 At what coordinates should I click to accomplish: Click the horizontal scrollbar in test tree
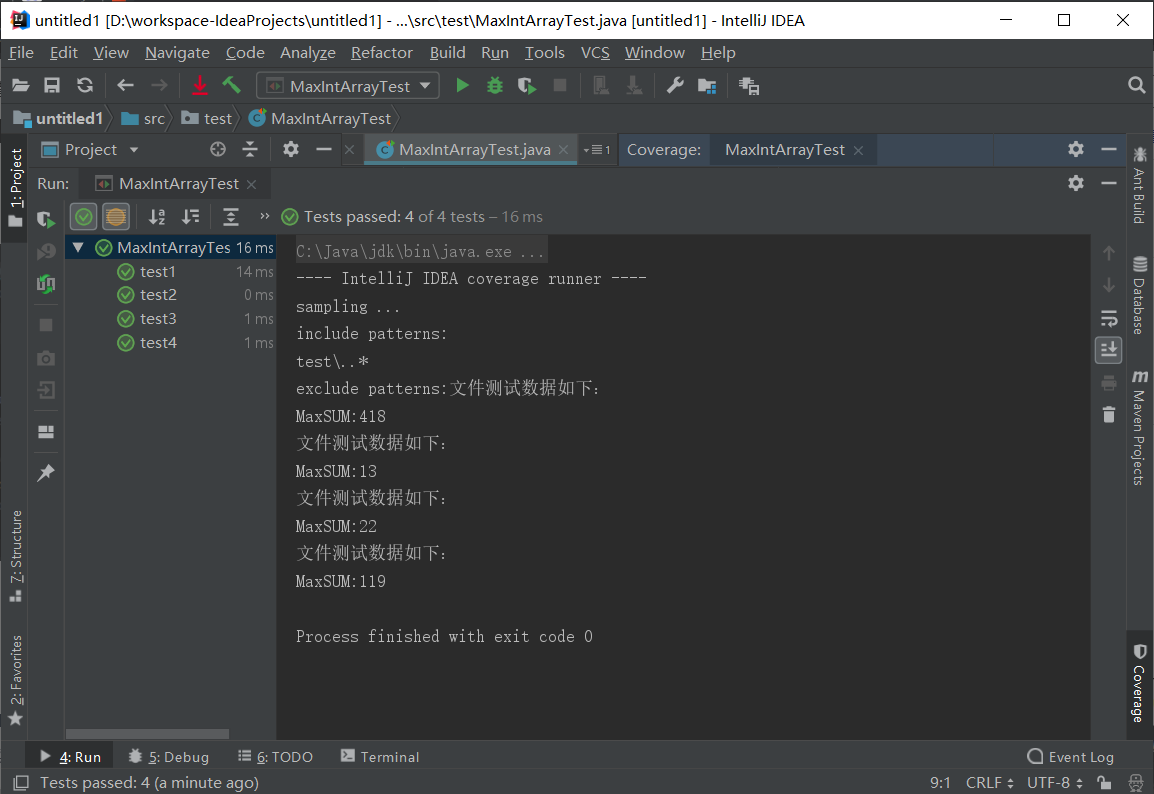tap(147, 734)
